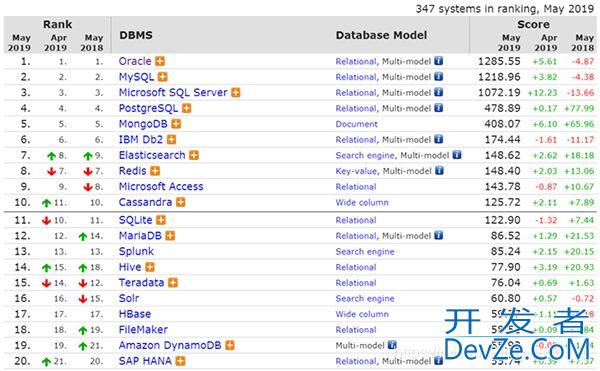600x371 pixels.
Task: Open the Splunk link
Action: pos(136,252)
